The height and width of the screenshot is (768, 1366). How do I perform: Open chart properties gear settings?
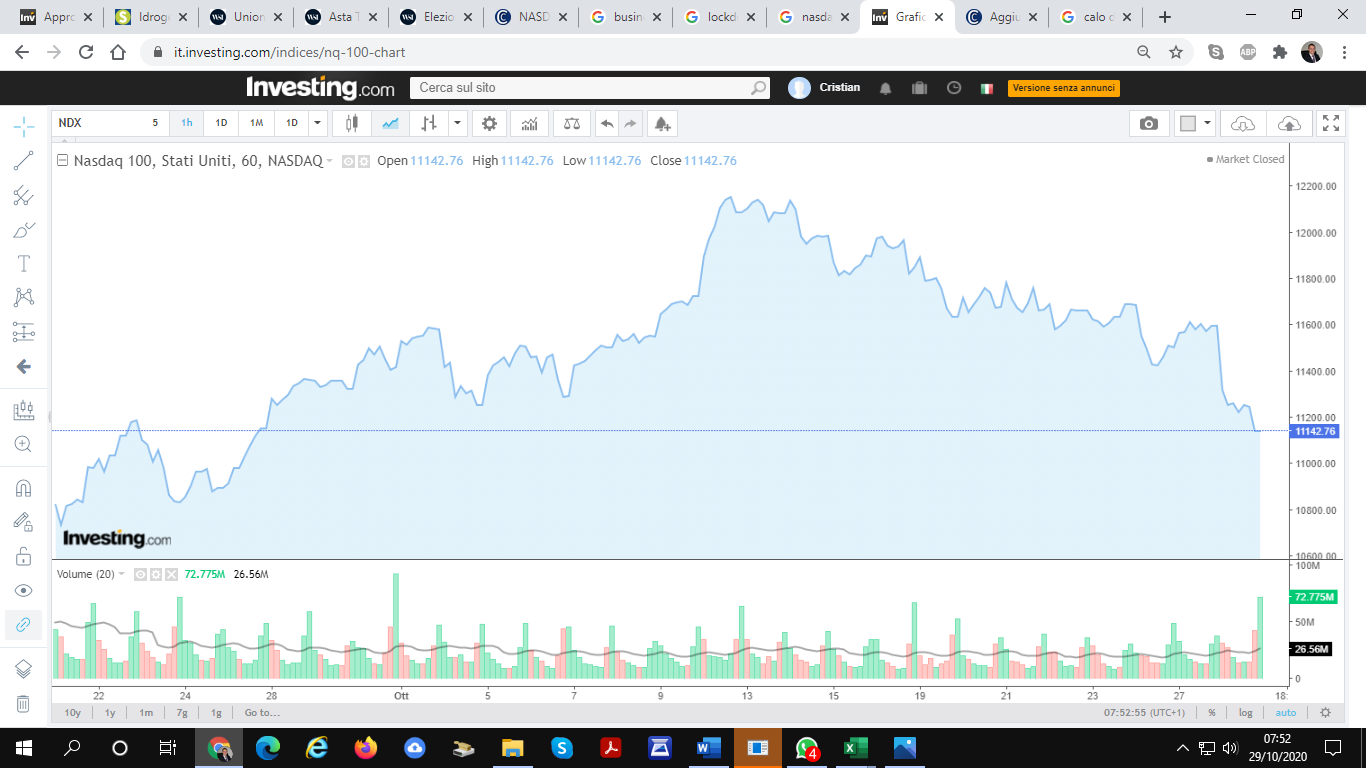tap(489, 123)
